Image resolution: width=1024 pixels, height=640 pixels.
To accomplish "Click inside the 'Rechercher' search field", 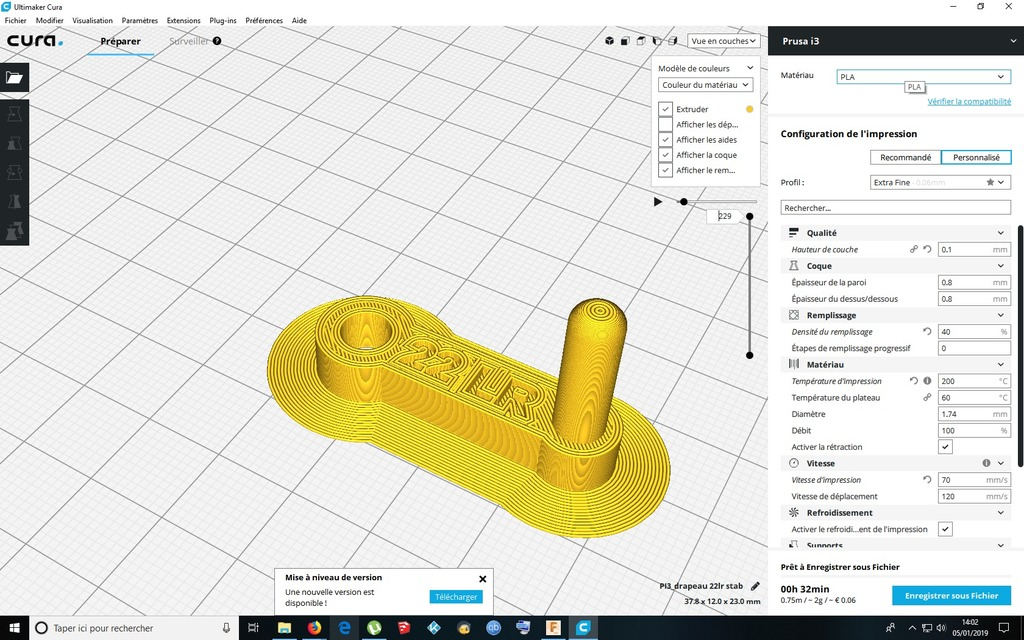I will tap(895, 207).
